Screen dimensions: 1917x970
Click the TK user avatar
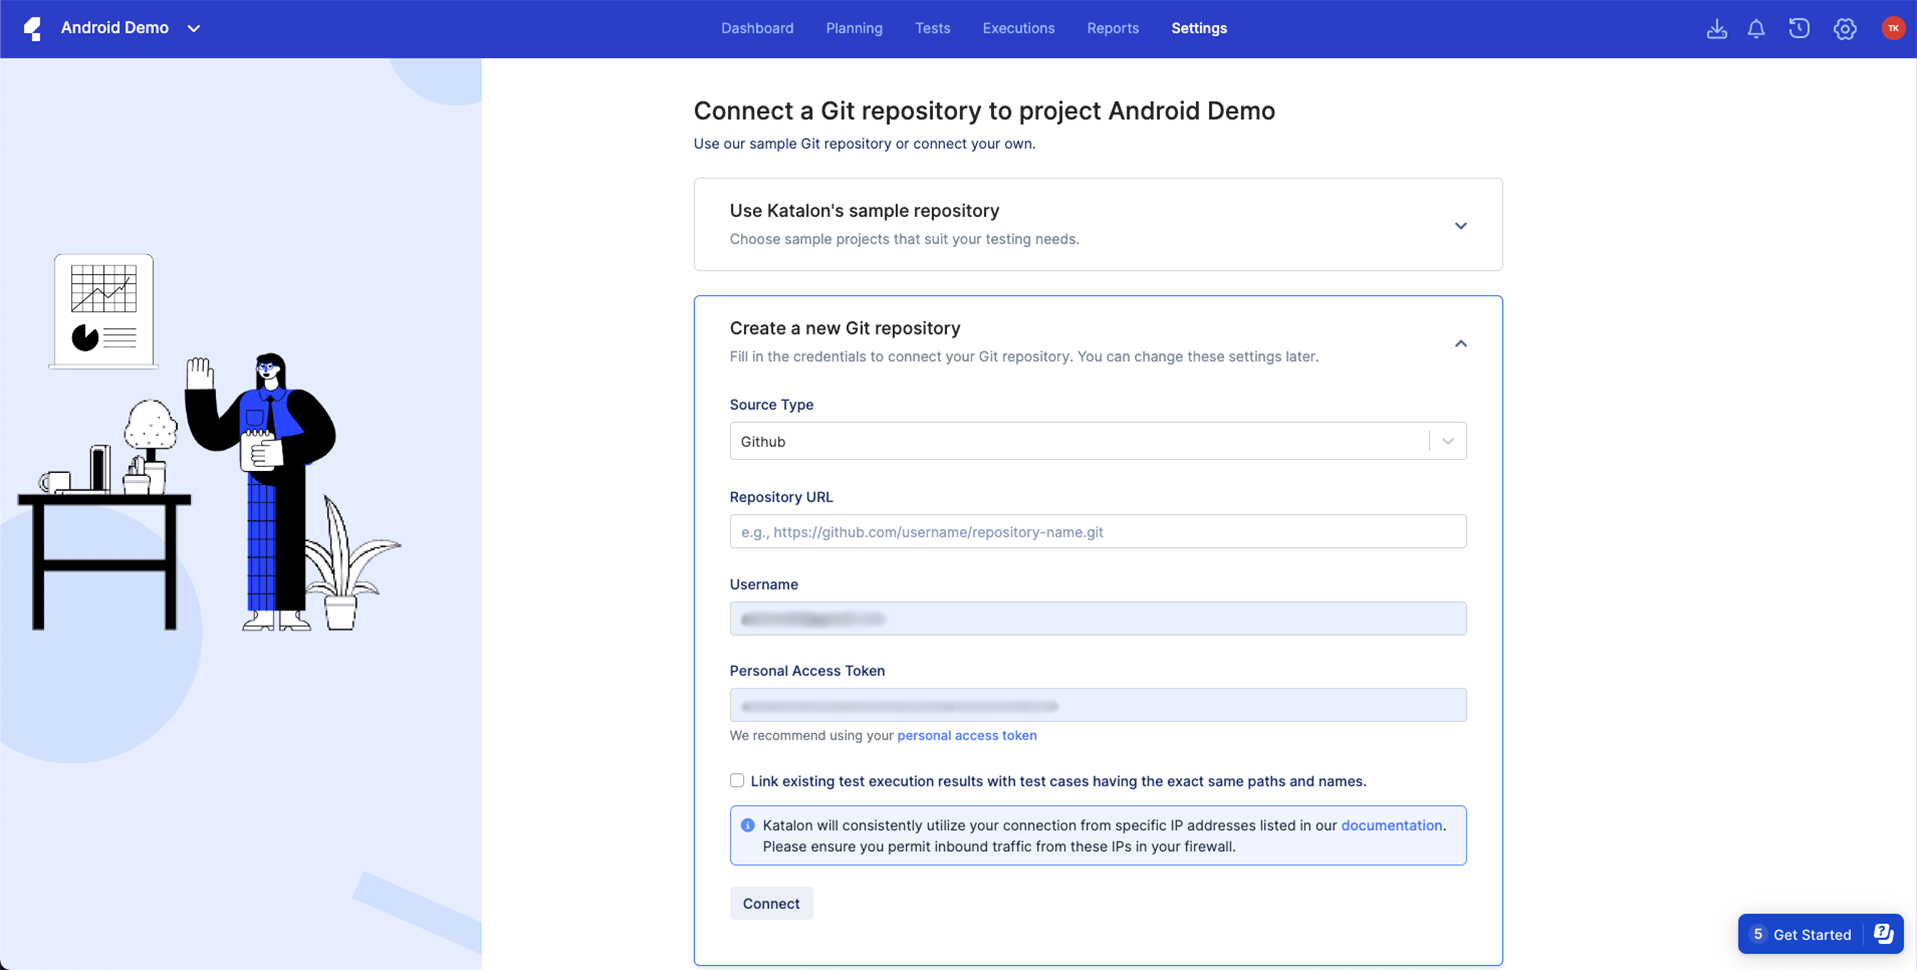click(x=1892, y=28)
